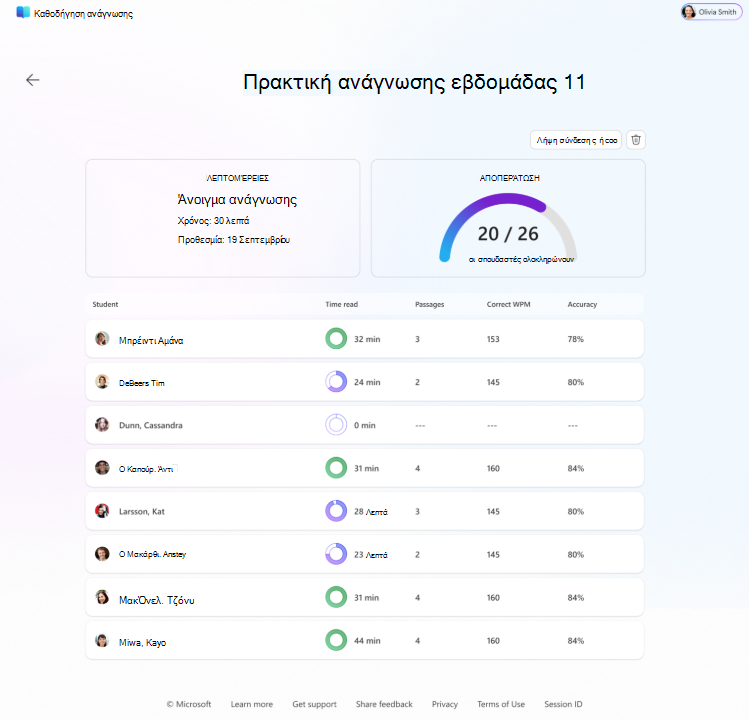Click the trash delete icon
This screenshot has width=749, height=720.
636,140
